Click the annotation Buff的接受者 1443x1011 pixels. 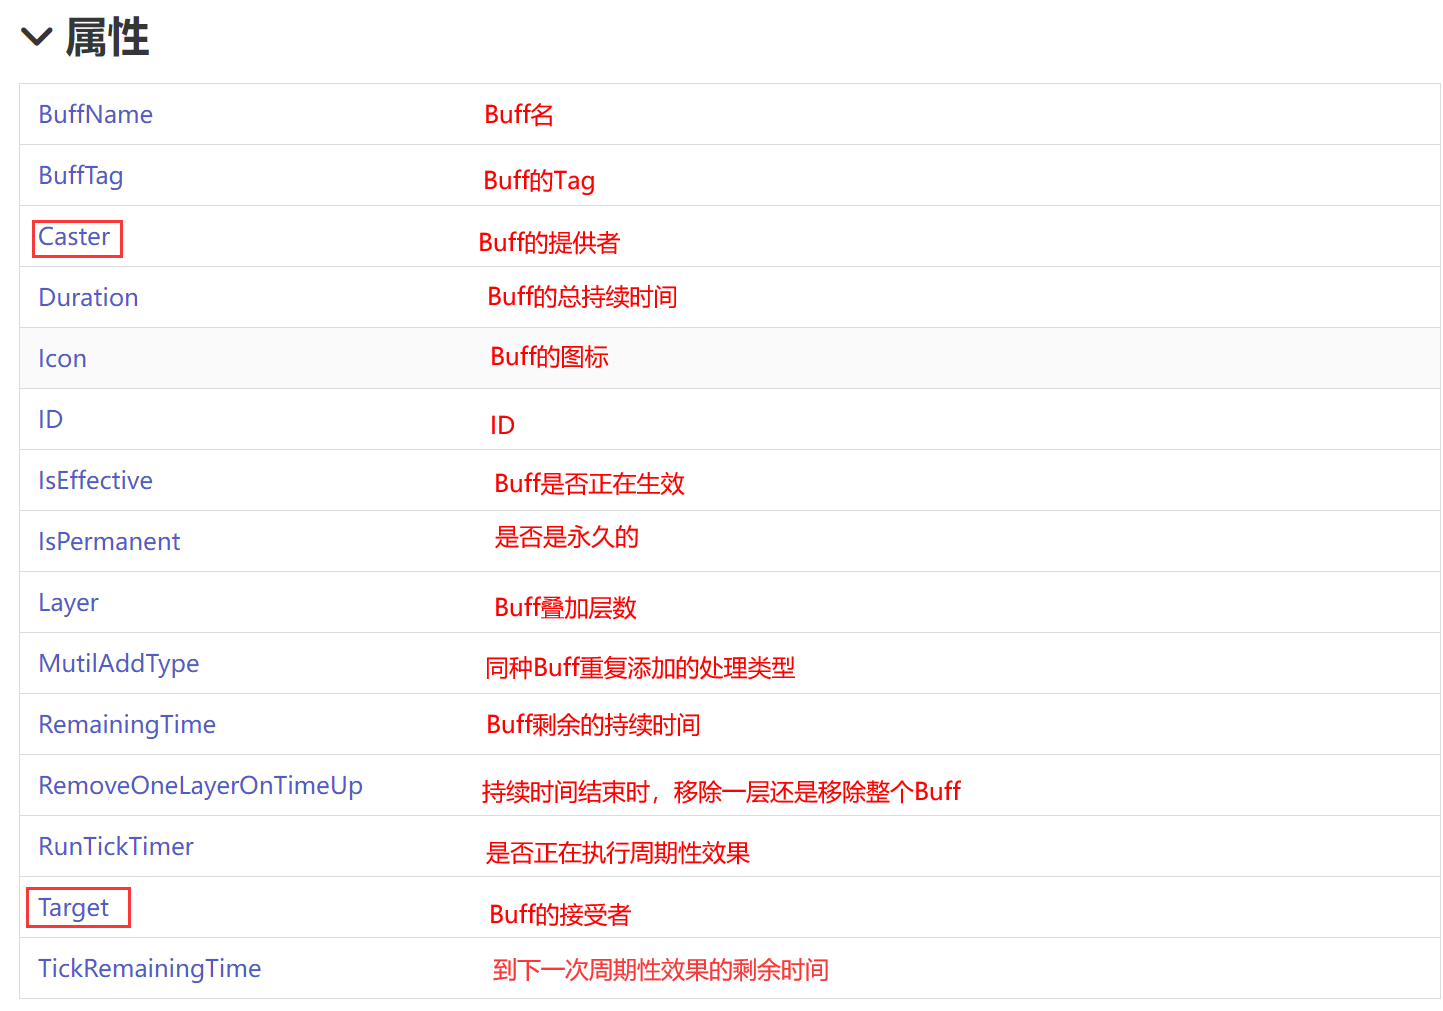pyautogui.click(x=560, y=915)
